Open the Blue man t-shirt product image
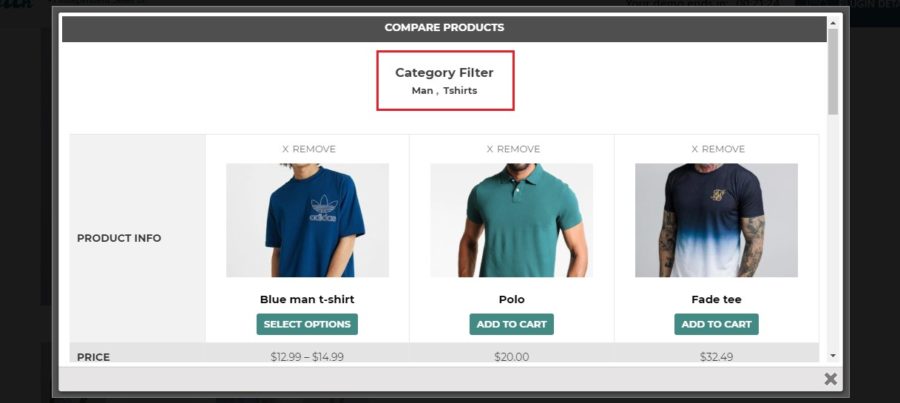Viewport: 900px width, 403px height. [x=307, y=220]
